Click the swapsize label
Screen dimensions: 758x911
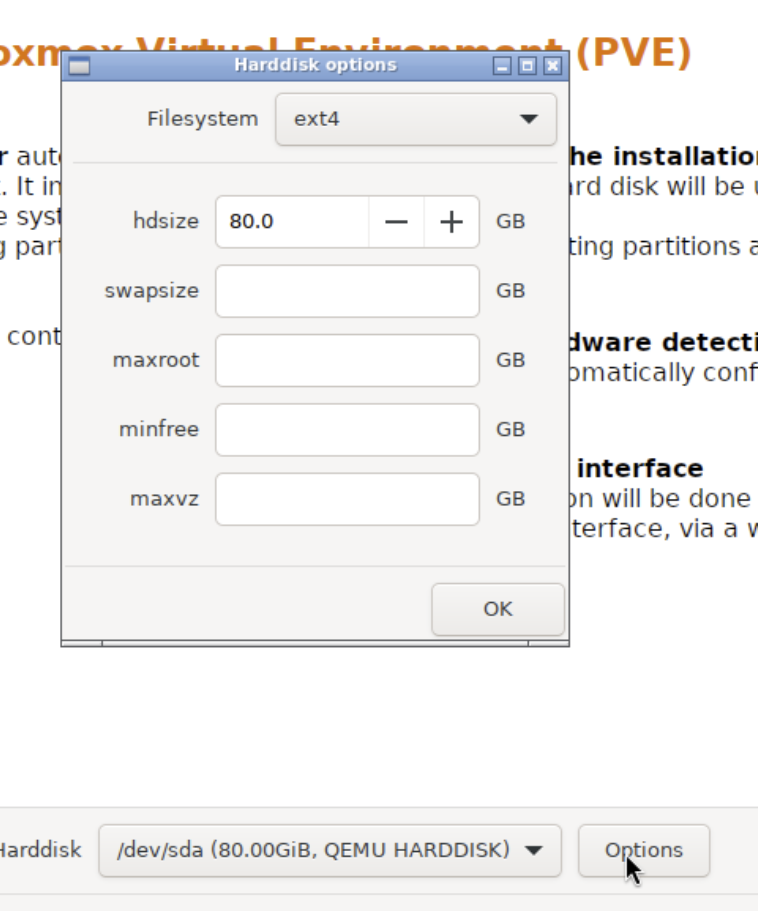[x=152, y=290]
